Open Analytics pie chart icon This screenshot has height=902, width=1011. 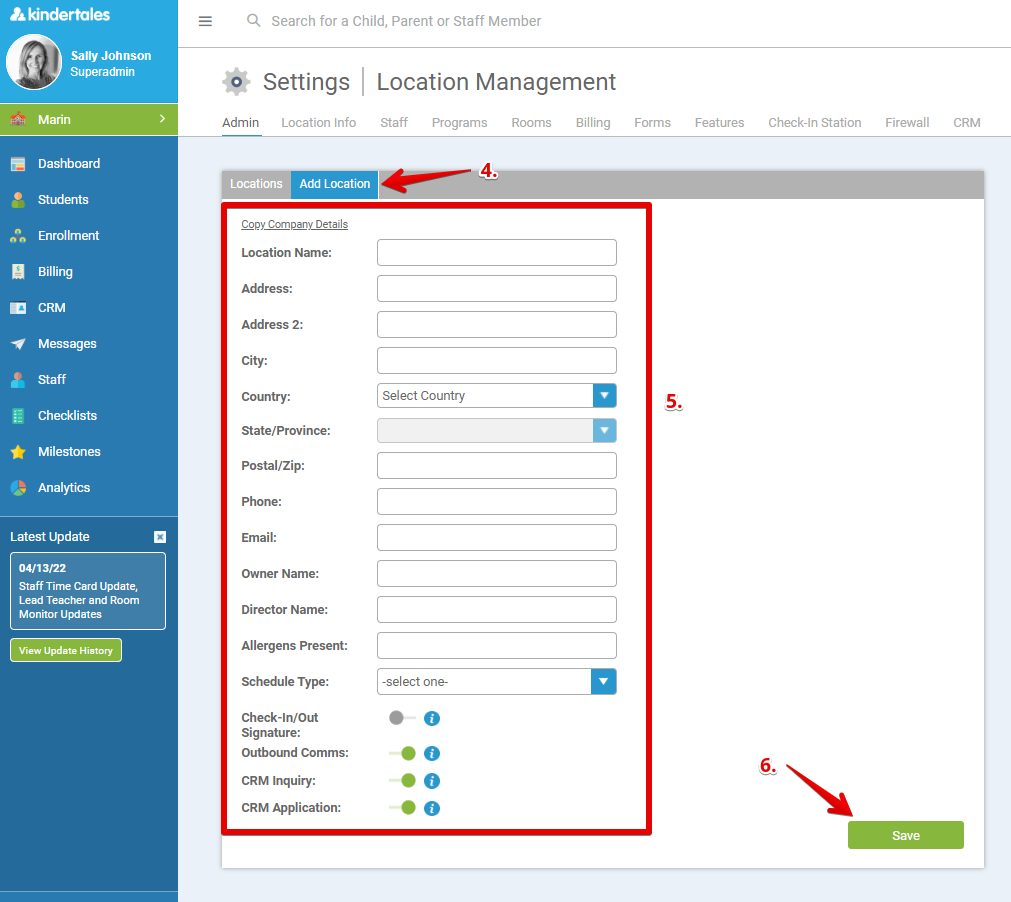(18, 488)
